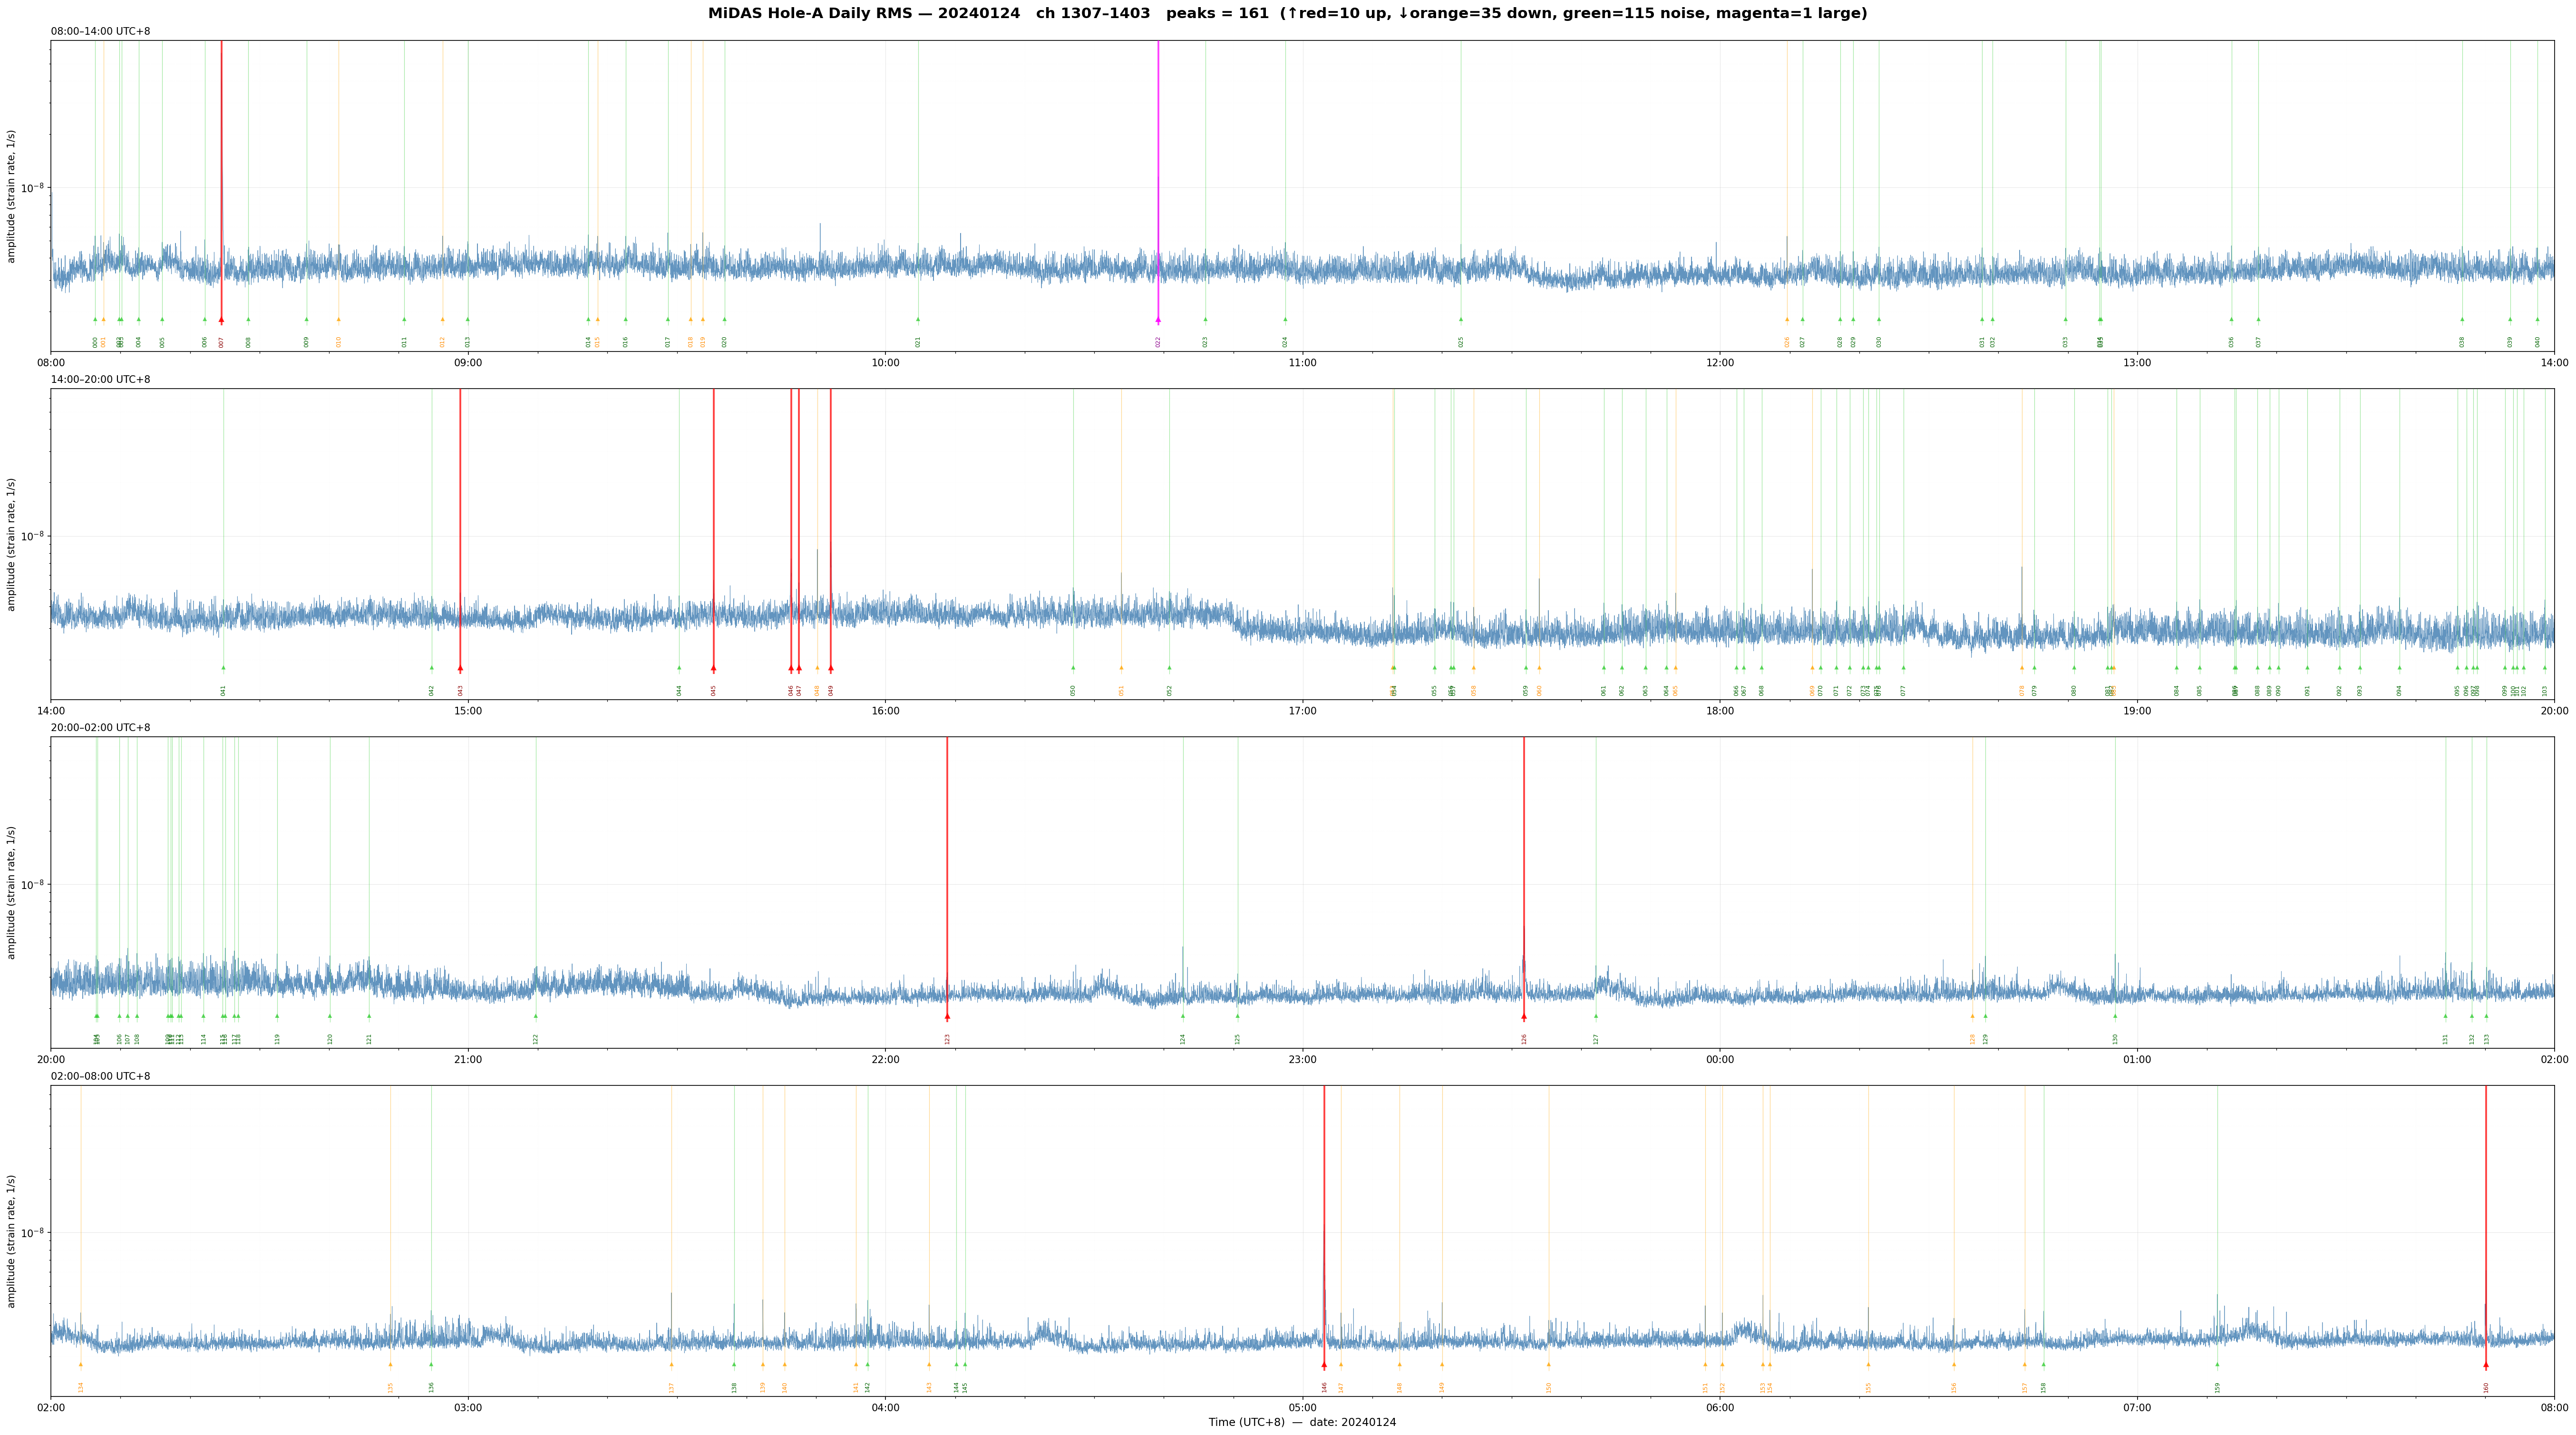Select red upward peak marker 007
This screenshot has width=2576, height=1435.
pos(221,320)
